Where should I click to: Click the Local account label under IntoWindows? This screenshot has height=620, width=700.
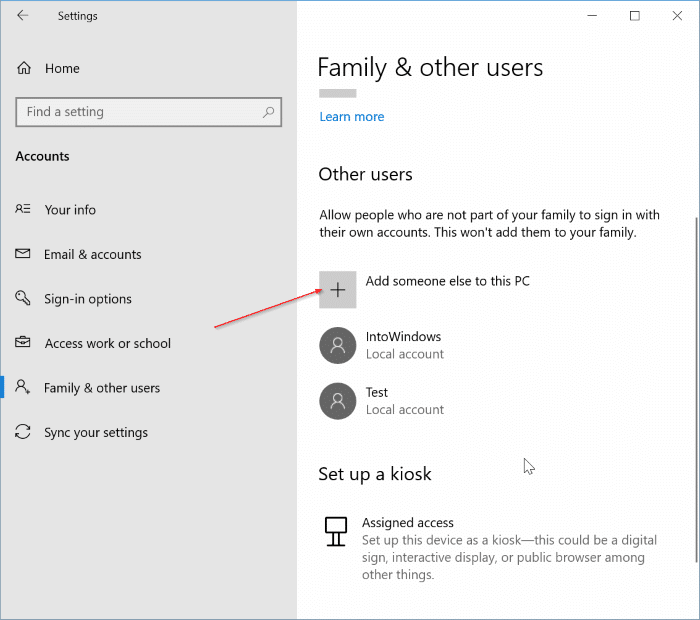[405, 354]
